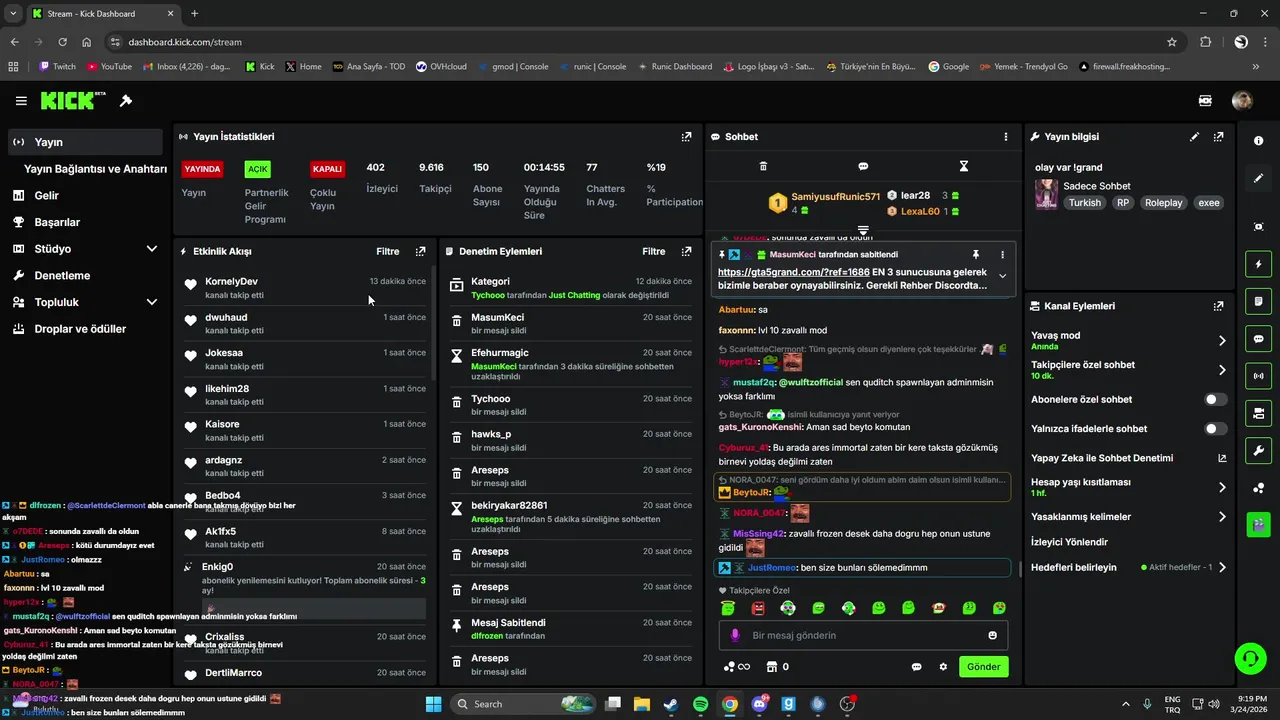Click the chat bubble icon under Sohbet
This screenshot has height=720, width=1280.
863,166
